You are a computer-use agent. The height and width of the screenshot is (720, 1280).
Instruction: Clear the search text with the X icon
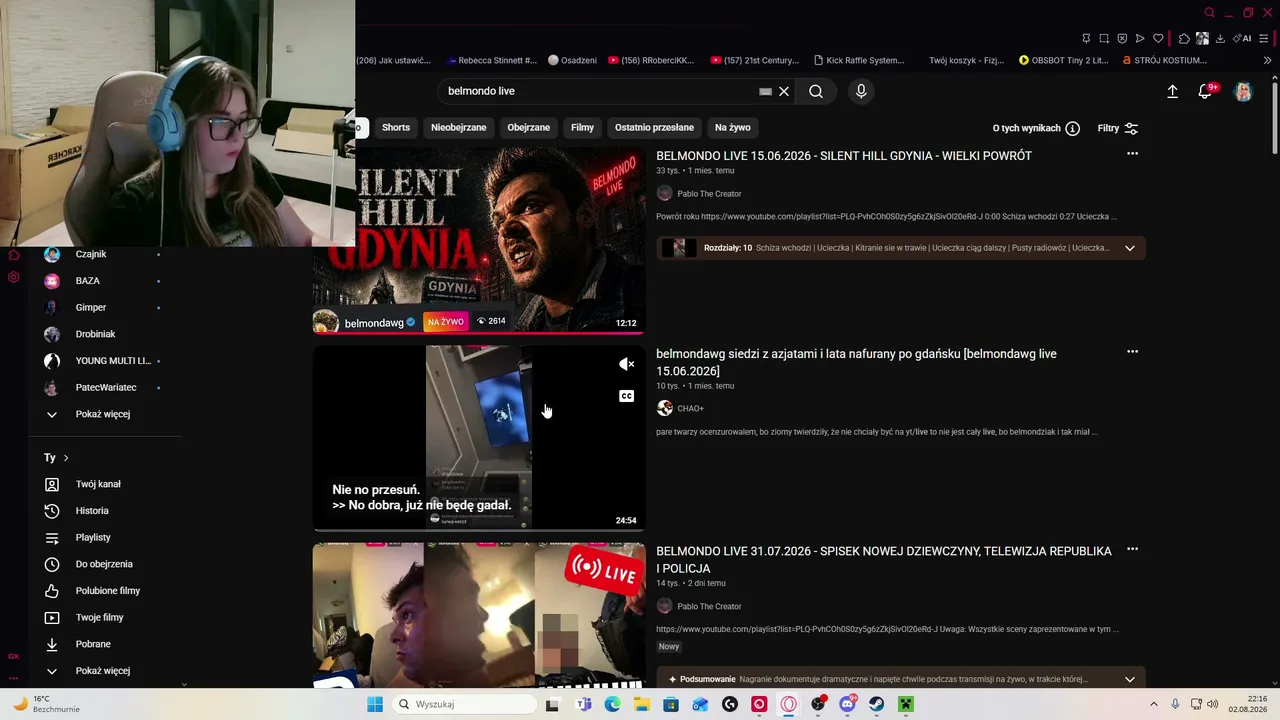click(x=784, y=91)
